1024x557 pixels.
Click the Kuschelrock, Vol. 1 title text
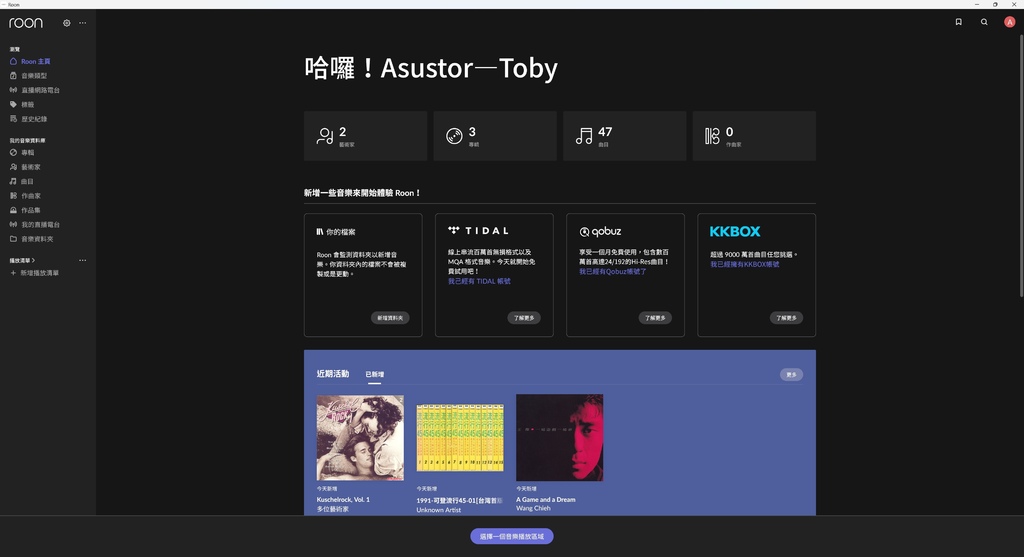[344, 500]
